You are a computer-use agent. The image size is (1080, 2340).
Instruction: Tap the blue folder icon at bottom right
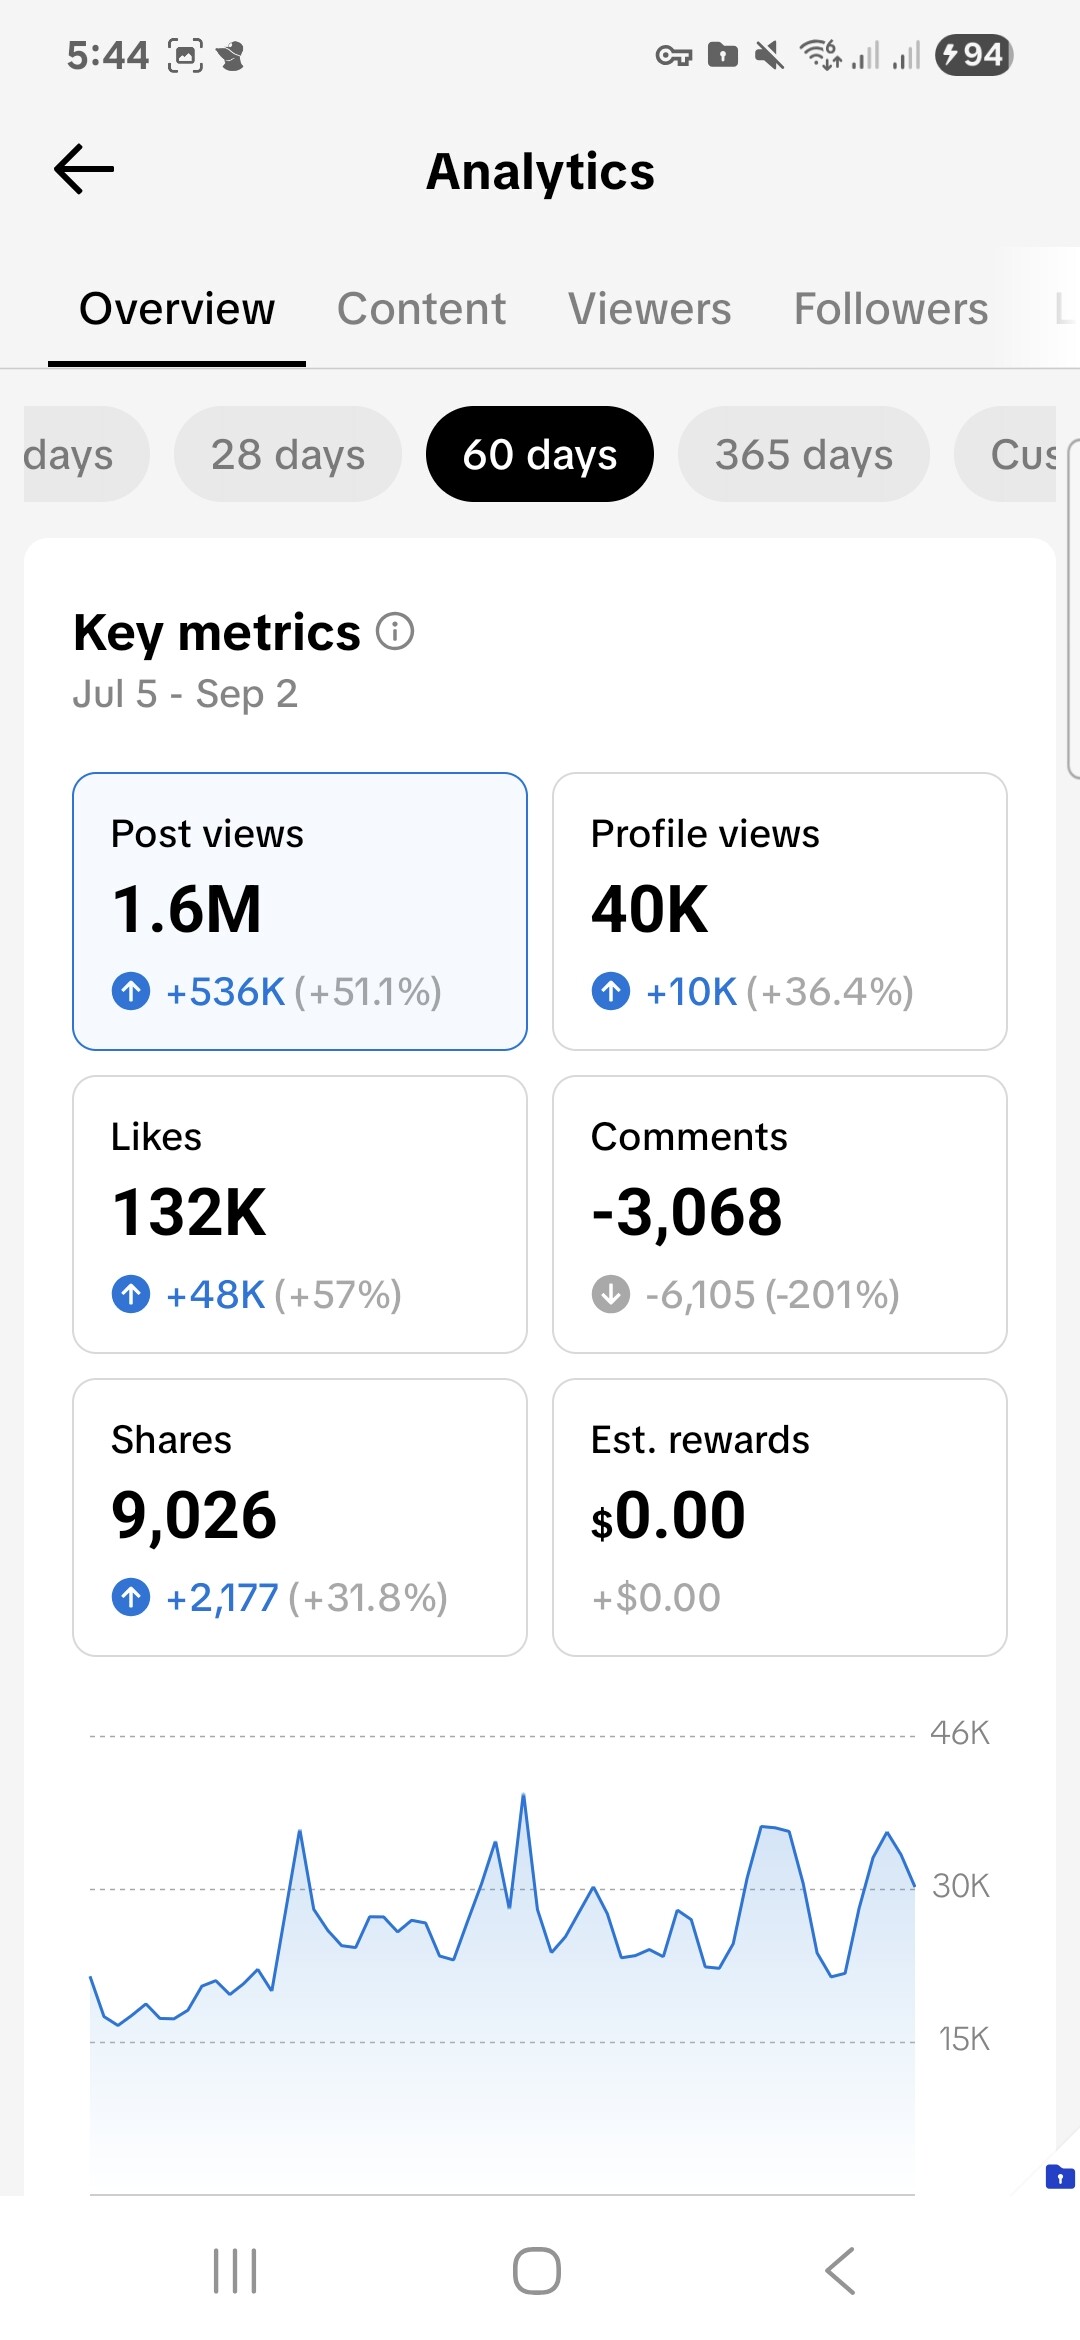pyautogui.click(x=1059, y=2176)
